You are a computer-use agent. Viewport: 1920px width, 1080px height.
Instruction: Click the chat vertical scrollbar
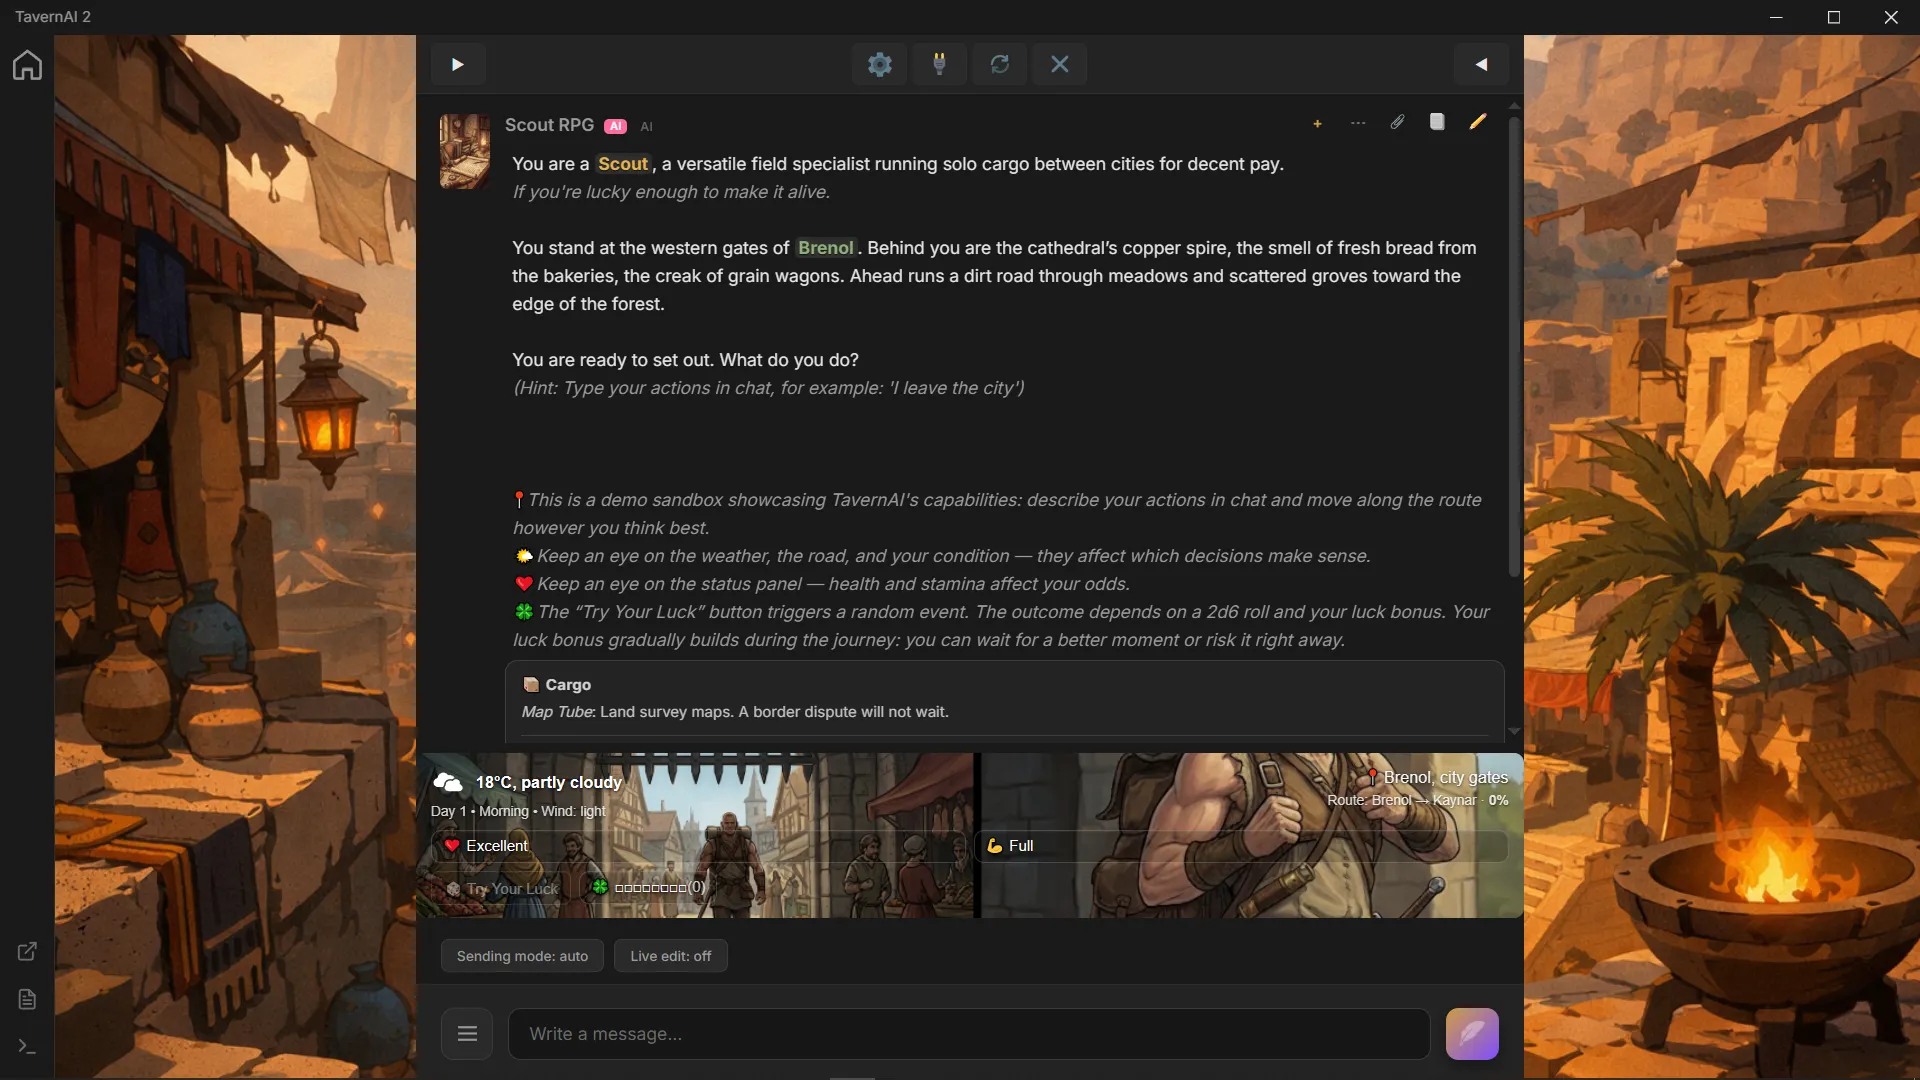tap(1514, 346)
